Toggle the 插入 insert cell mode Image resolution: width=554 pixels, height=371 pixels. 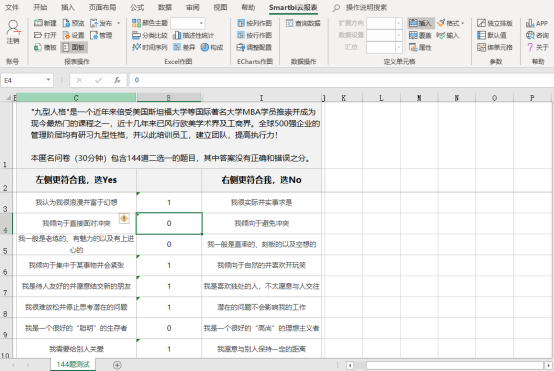pos(420,23)
